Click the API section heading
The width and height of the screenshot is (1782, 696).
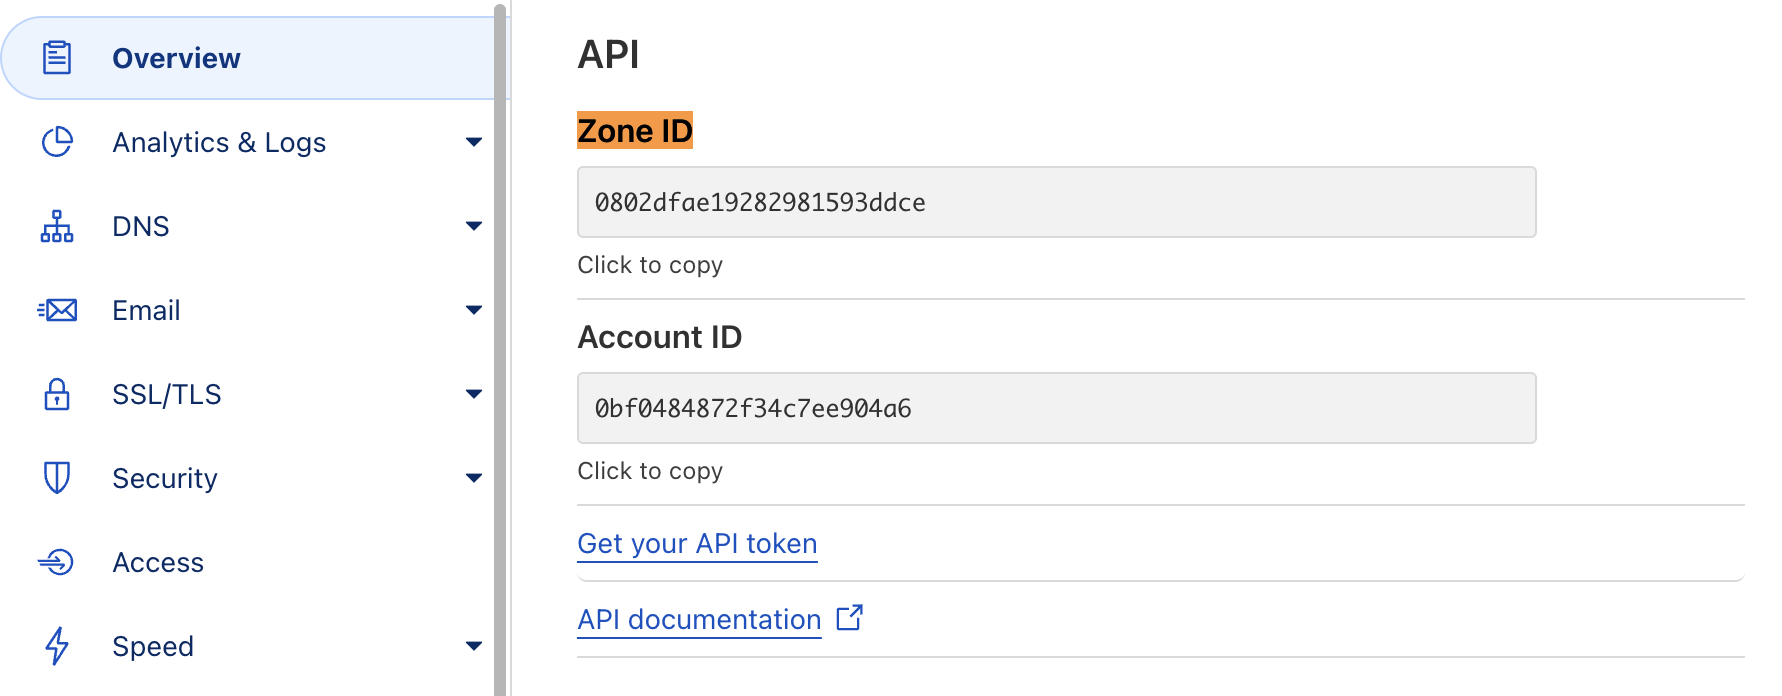tap(608, 54)
